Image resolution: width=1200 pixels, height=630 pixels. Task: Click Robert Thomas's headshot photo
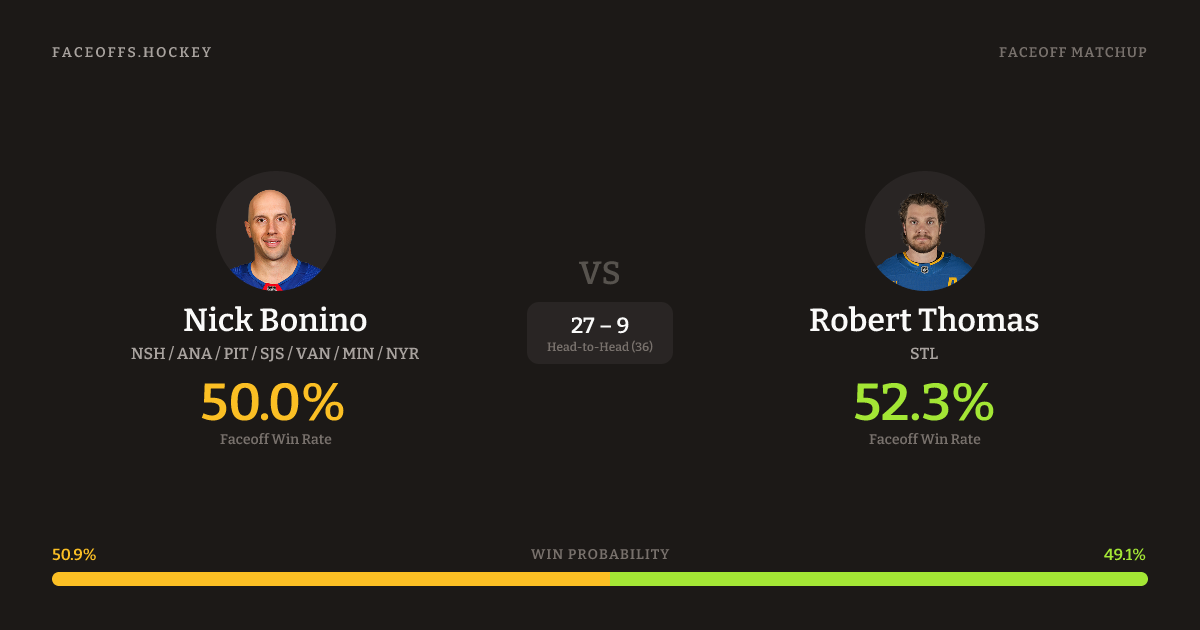tap(924, 231)
